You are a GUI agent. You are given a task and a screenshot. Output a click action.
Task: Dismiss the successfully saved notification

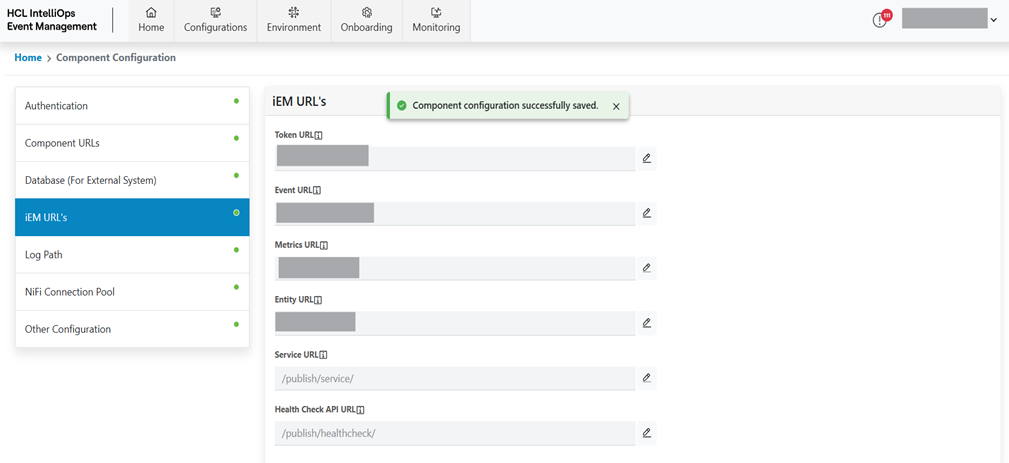616,106
